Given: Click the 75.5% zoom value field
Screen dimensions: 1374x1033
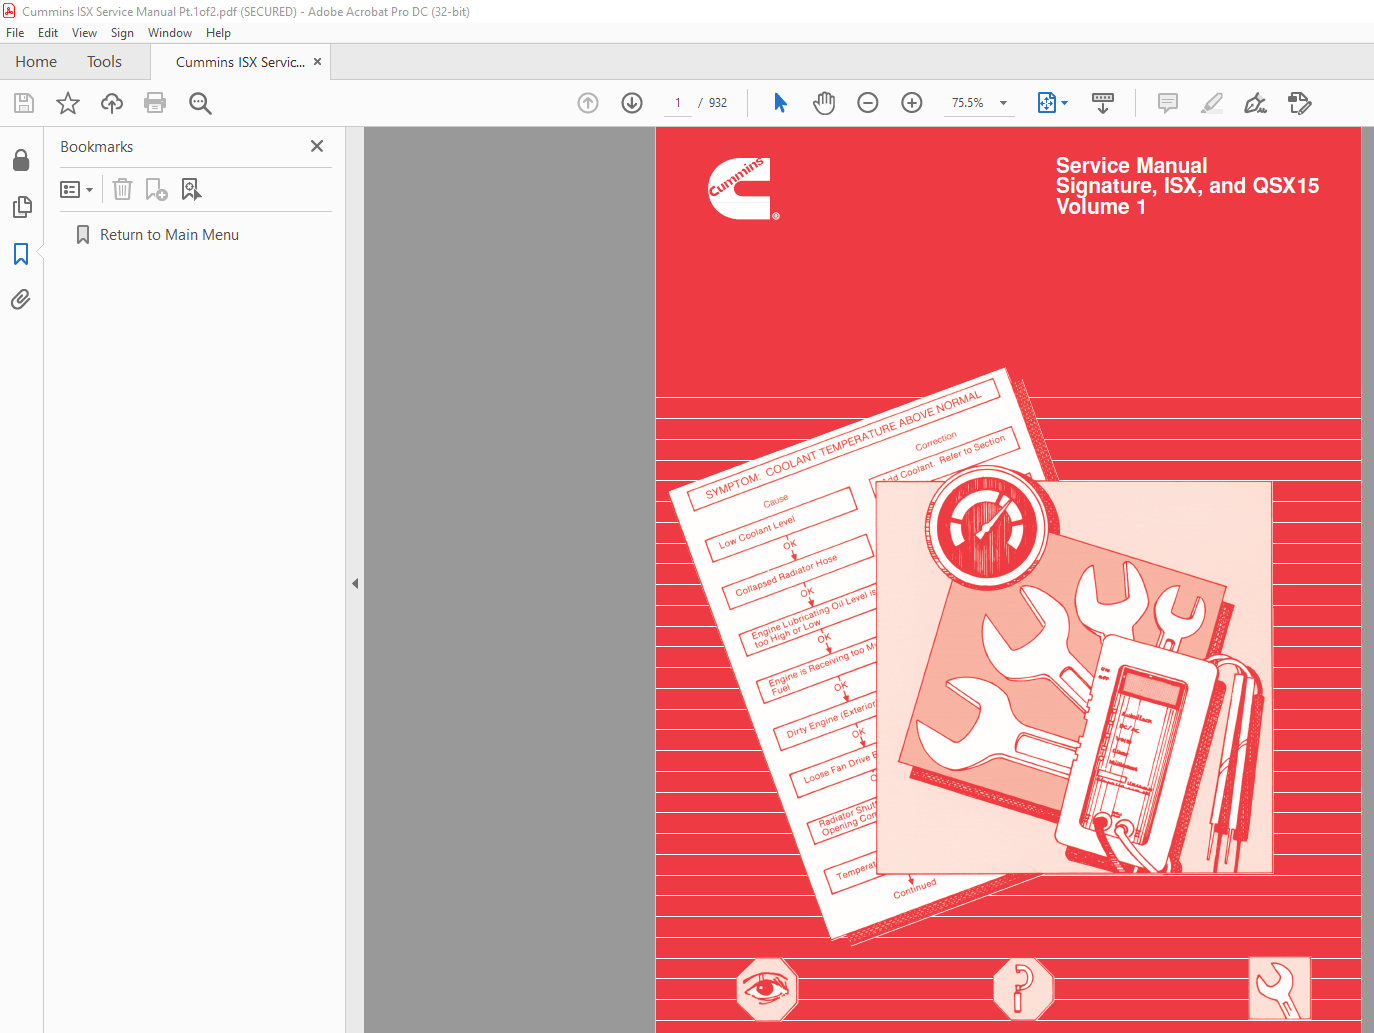Looking at the screenshot, I should coord(967,103).
